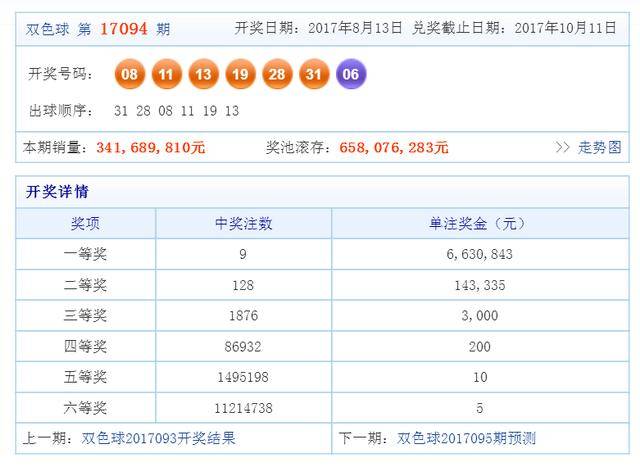Viewport: 640px width, 467px height.
Task: Click the ball order 31 28 08 11 19 13
Action: click(x=176, y=111)
